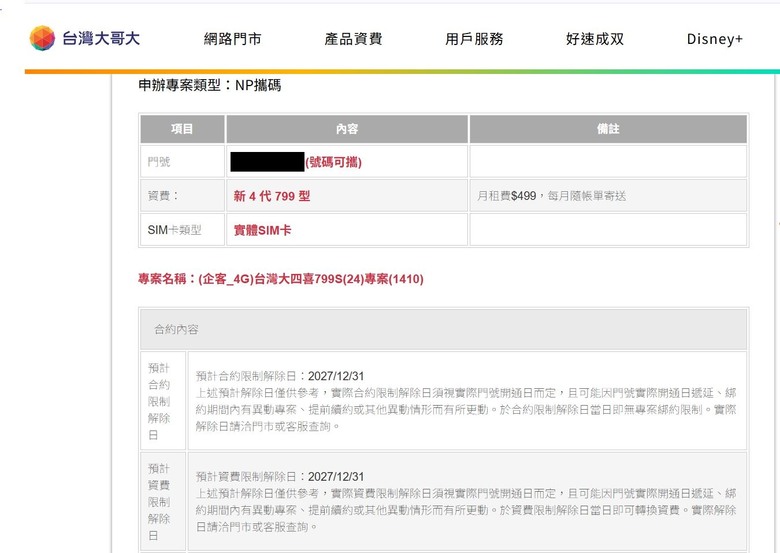Click the 合約內容 section header
This screenshot has height=553, width=780.
(x=443, y=329)
